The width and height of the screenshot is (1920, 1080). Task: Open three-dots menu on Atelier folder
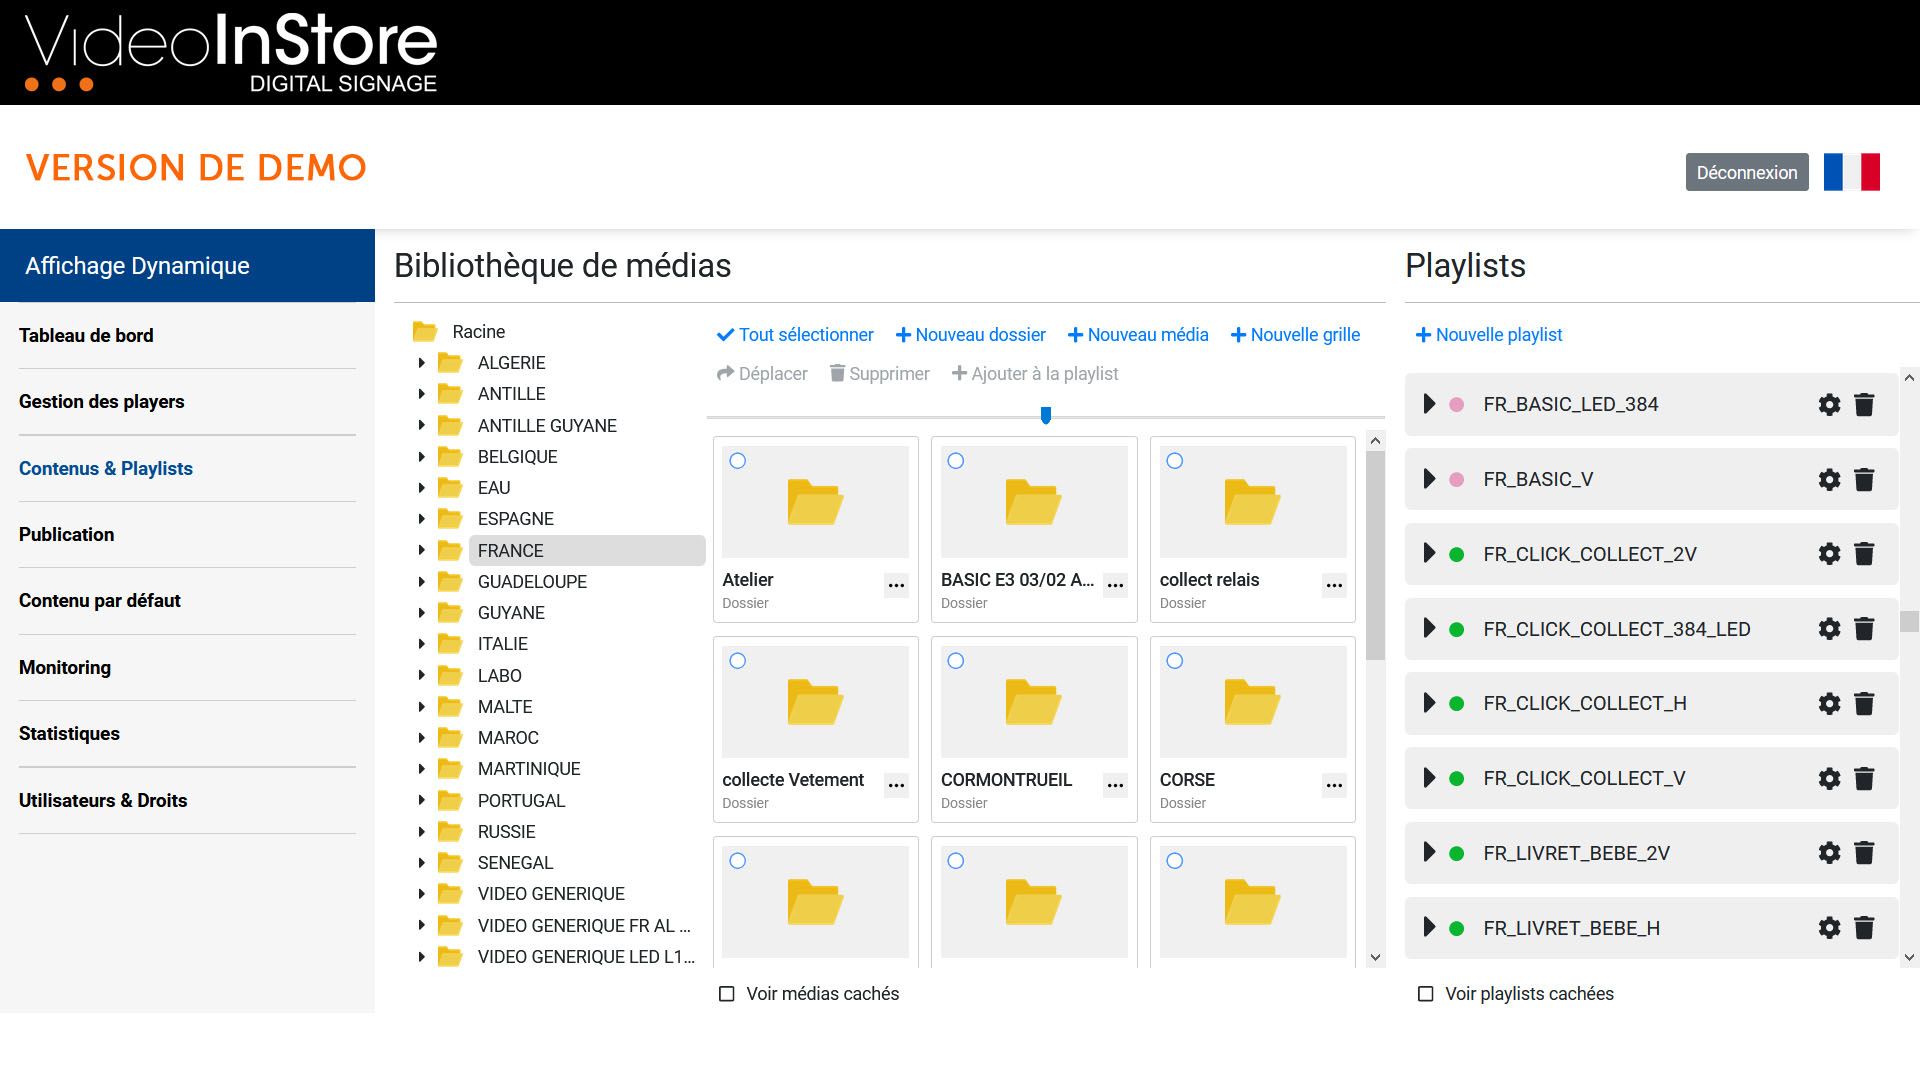pos(896,585)
